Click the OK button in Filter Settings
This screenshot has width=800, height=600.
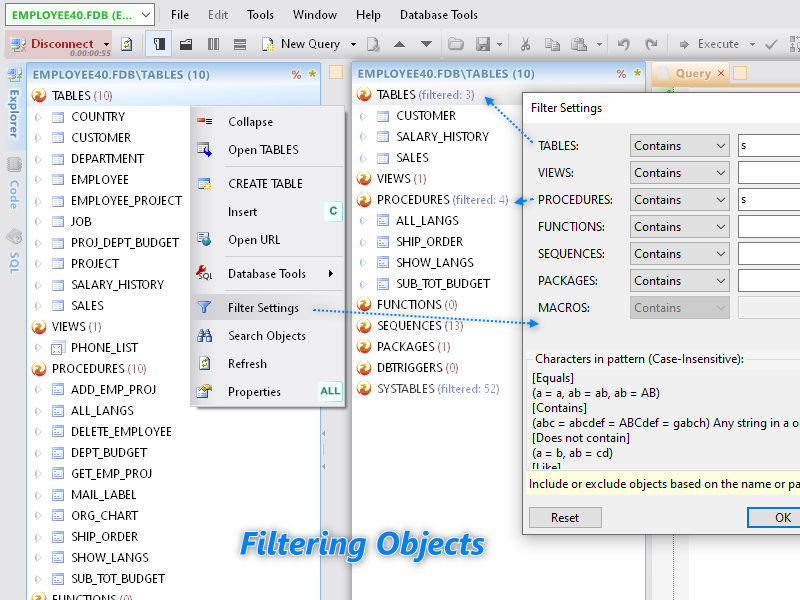click(776, 518)
